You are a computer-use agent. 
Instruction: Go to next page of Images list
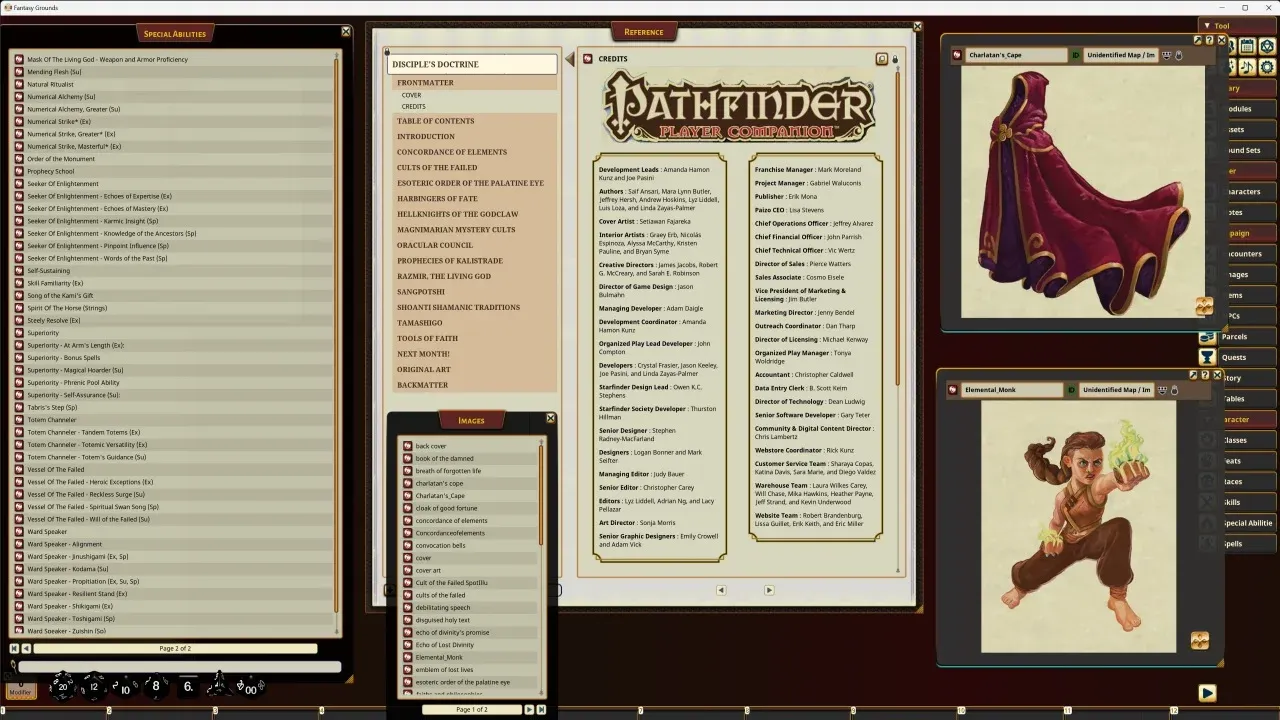coord(529,709)
